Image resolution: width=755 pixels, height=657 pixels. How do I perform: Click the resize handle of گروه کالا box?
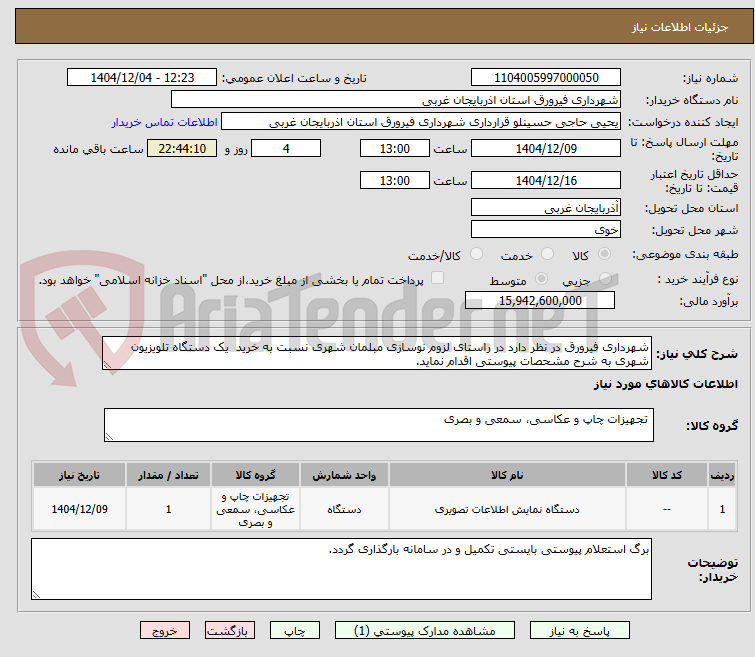(x=109, y=437)
